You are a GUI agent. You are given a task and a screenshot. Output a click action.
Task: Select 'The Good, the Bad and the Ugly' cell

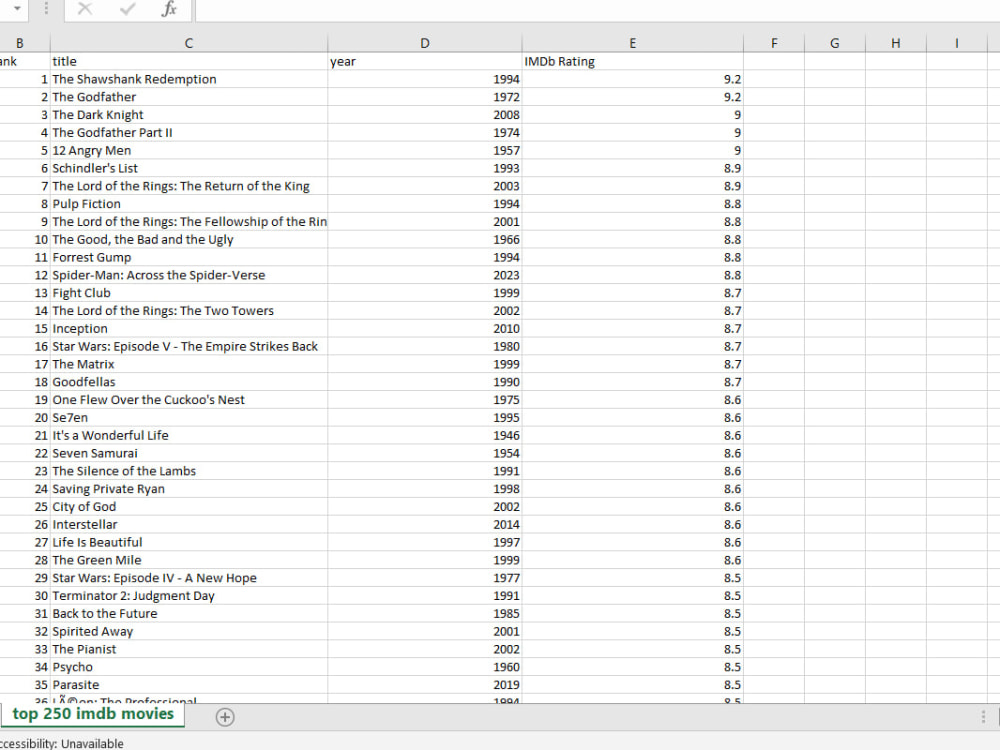tap(189, 240)
